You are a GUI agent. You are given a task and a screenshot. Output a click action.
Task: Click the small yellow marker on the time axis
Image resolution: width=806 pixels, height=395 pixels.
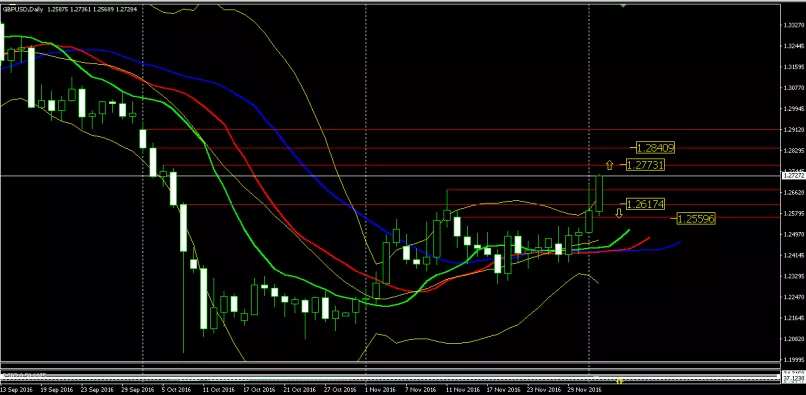tap(619, 381)
